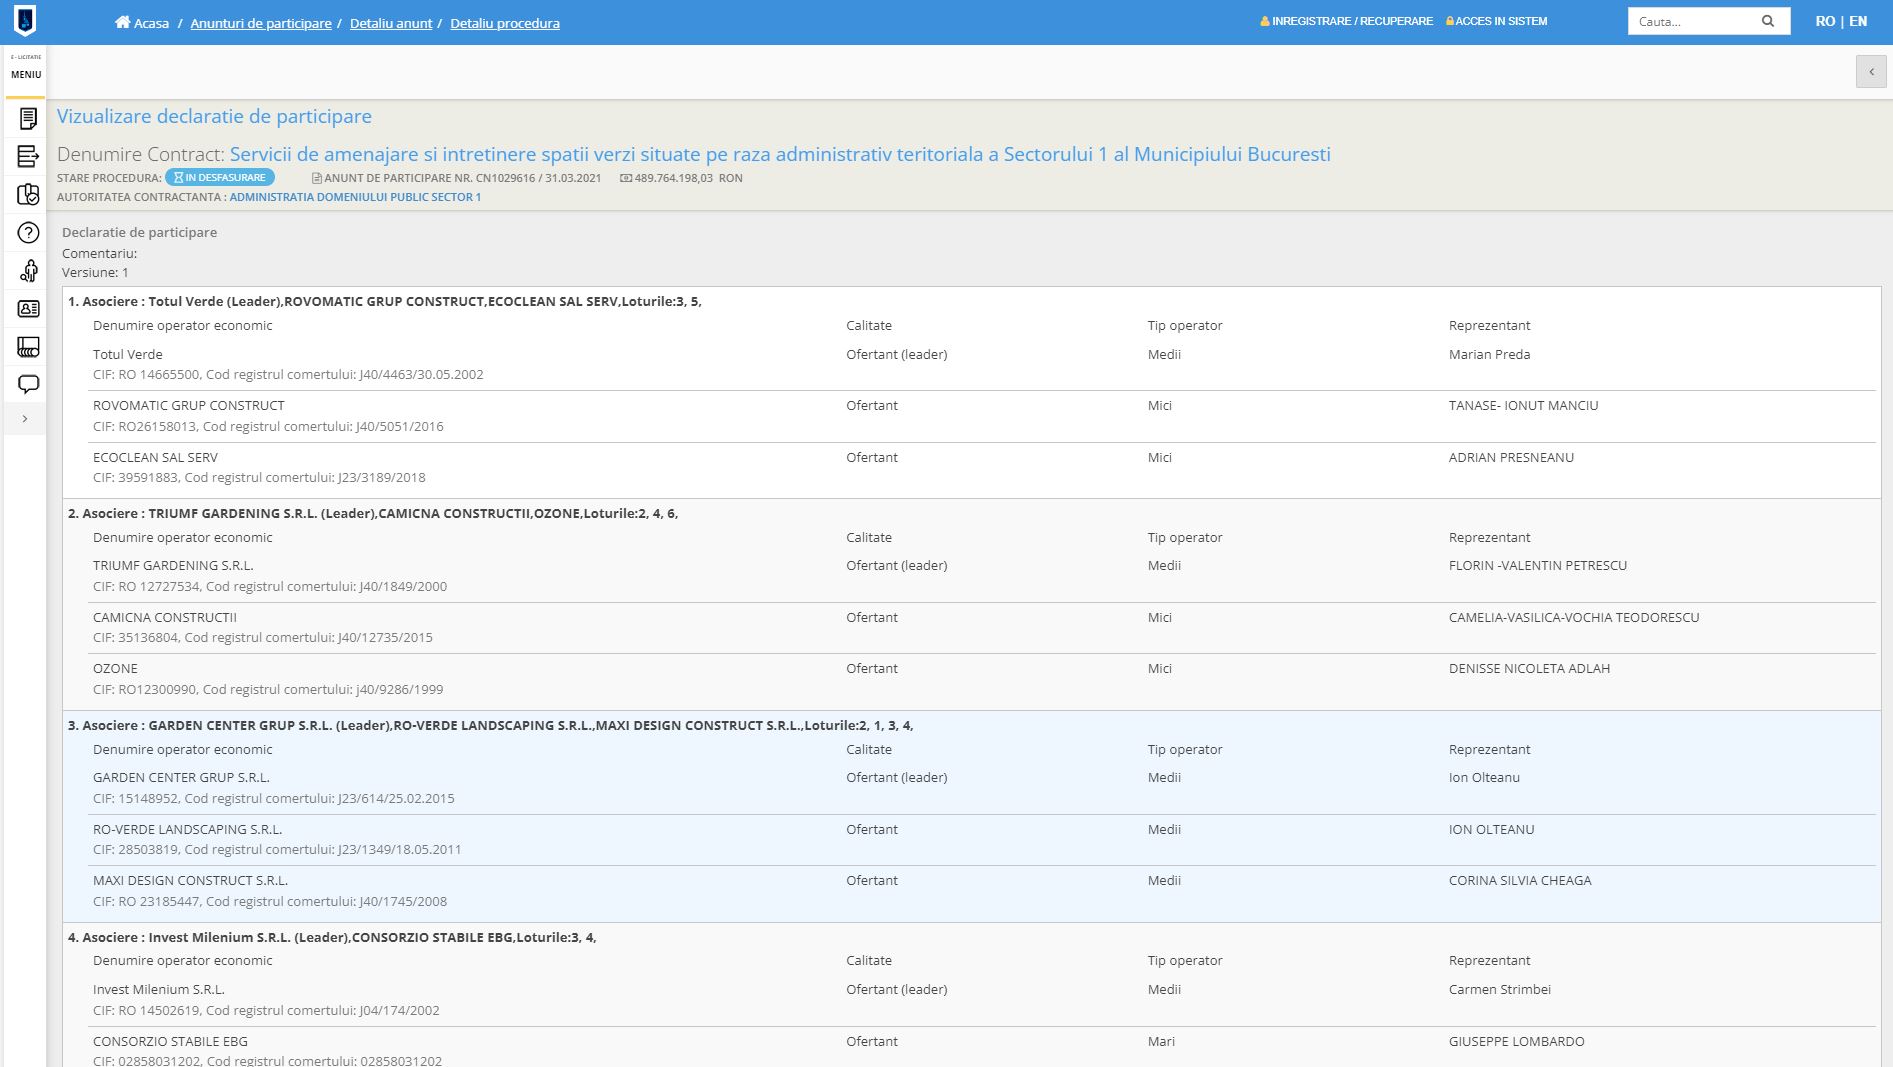Screen dimensions: 1893x1067
Task: Click In desfasurare status badge
Action: [220, 177]
